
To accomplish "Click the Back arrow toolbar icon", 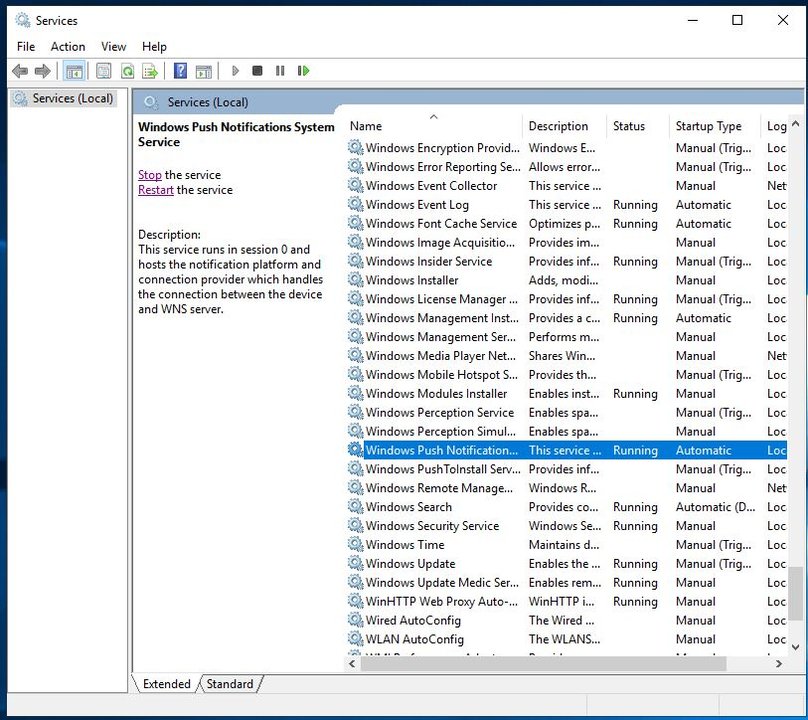I will click(x=20, y=71).
